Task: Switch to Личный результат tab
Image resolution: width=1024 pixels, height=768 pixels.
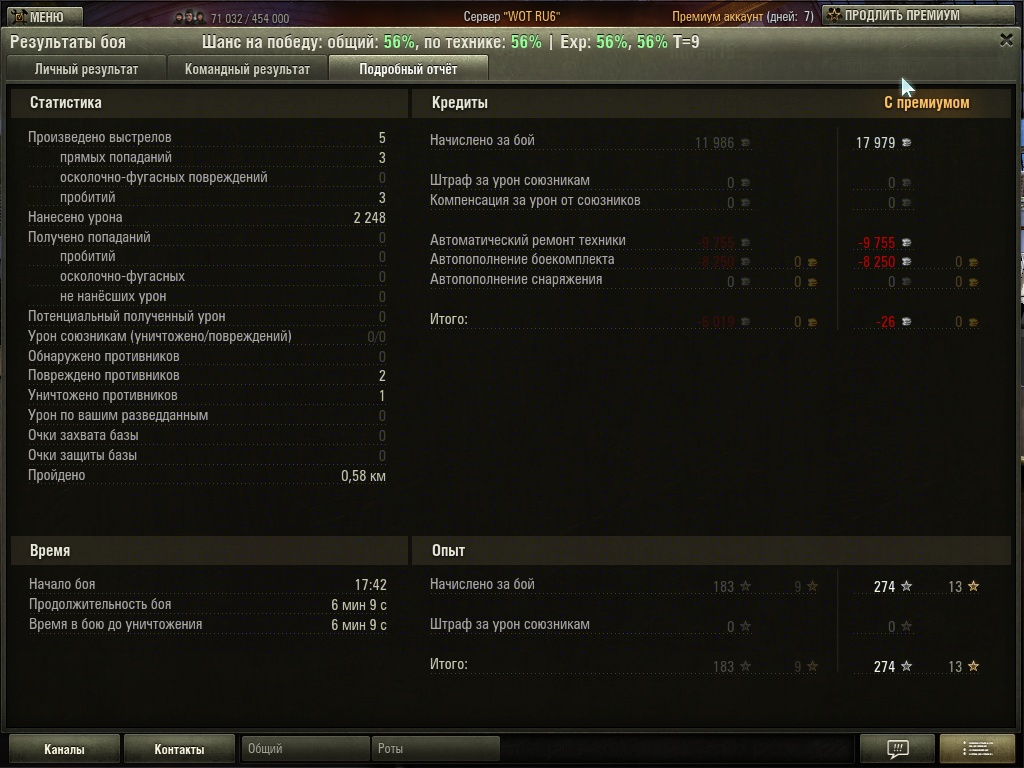Action: coord(86,69)
